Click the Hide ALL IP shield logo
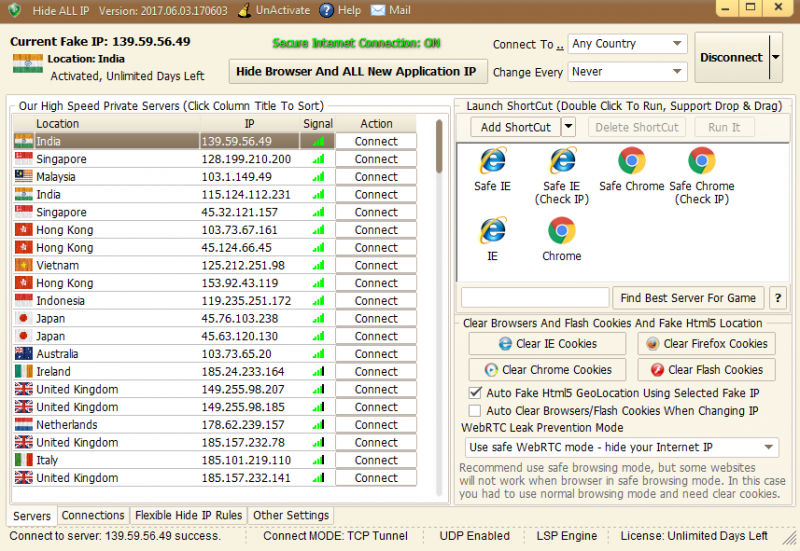The width and height of the screenshot is (800, 551). point(14,10)
